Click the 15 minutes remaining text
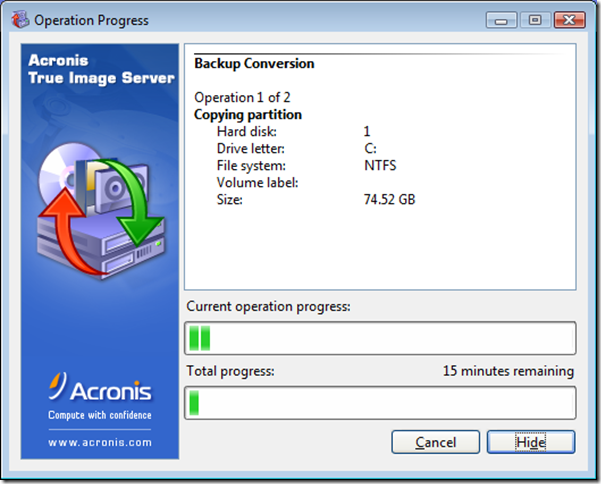The width and height of the screenshot is (601, 484). [508, 372]
